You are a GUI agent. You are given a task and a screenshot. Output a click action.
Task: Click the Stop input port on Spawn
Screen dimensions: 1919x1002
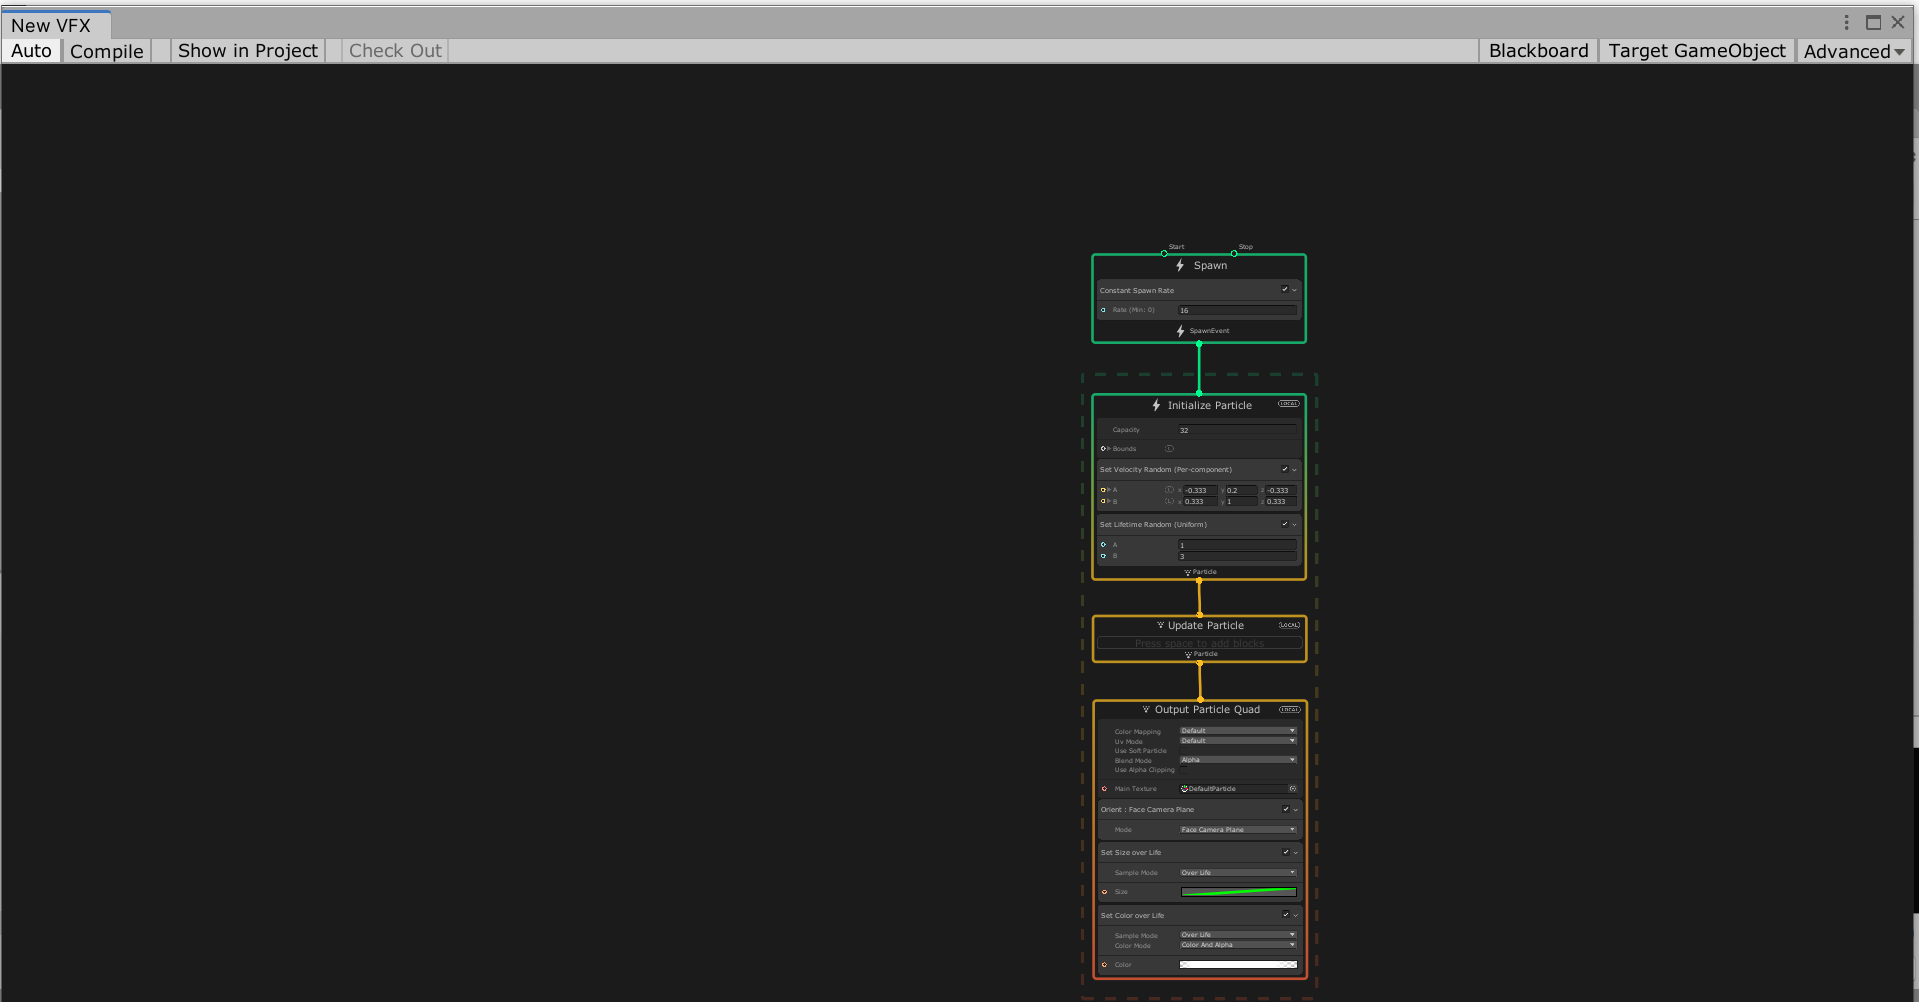pyautogui.click(x=1234, y=254)
